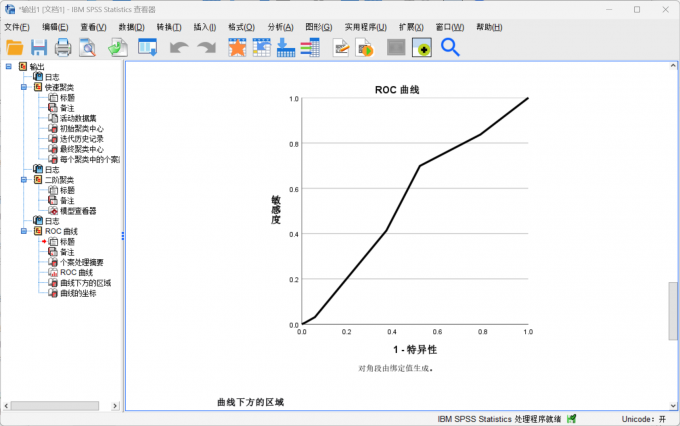The image size is (680, 426).
Task: Open the 实用程序(U) menu
Action: point(366,27)
